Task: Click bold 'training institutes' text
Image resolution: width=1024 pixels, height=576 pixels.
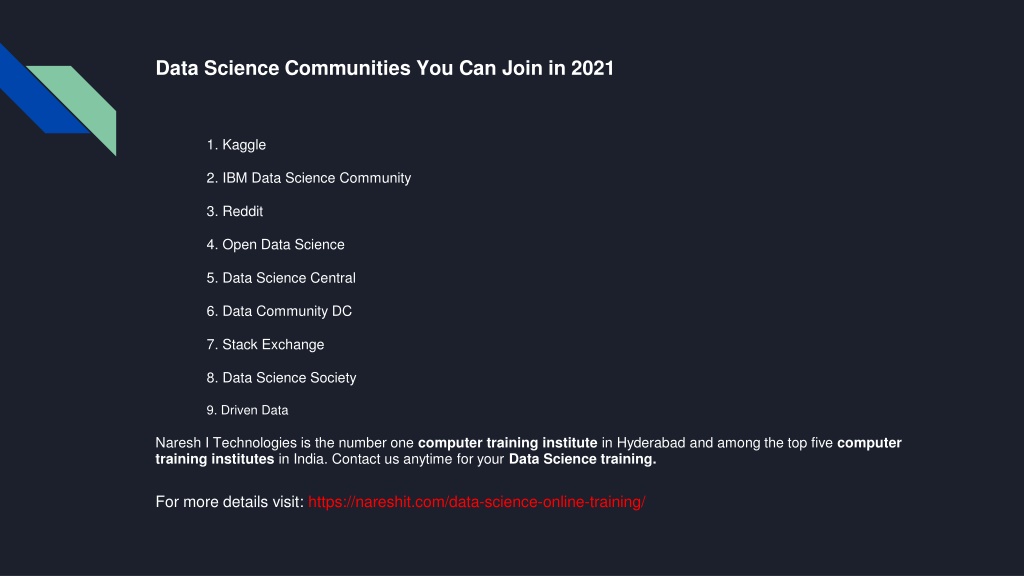Action: [215, 459]
